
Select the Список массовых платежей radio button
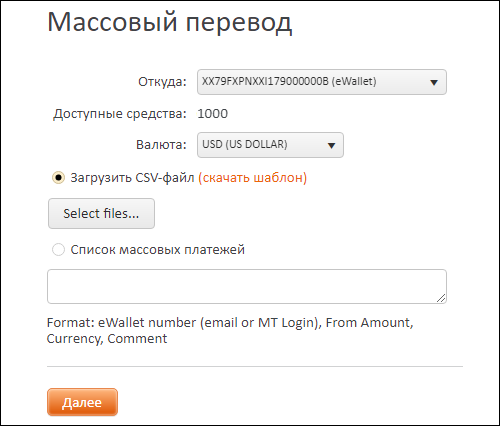[x=58, y=250]
